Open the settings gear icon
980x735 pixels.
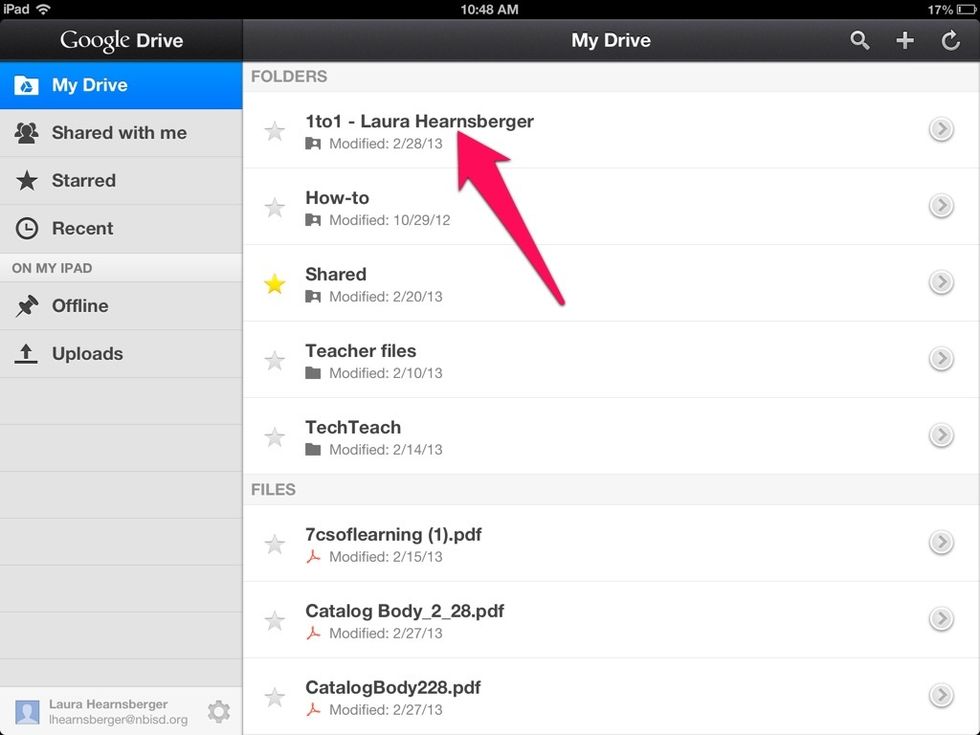(x=218, y=711)
